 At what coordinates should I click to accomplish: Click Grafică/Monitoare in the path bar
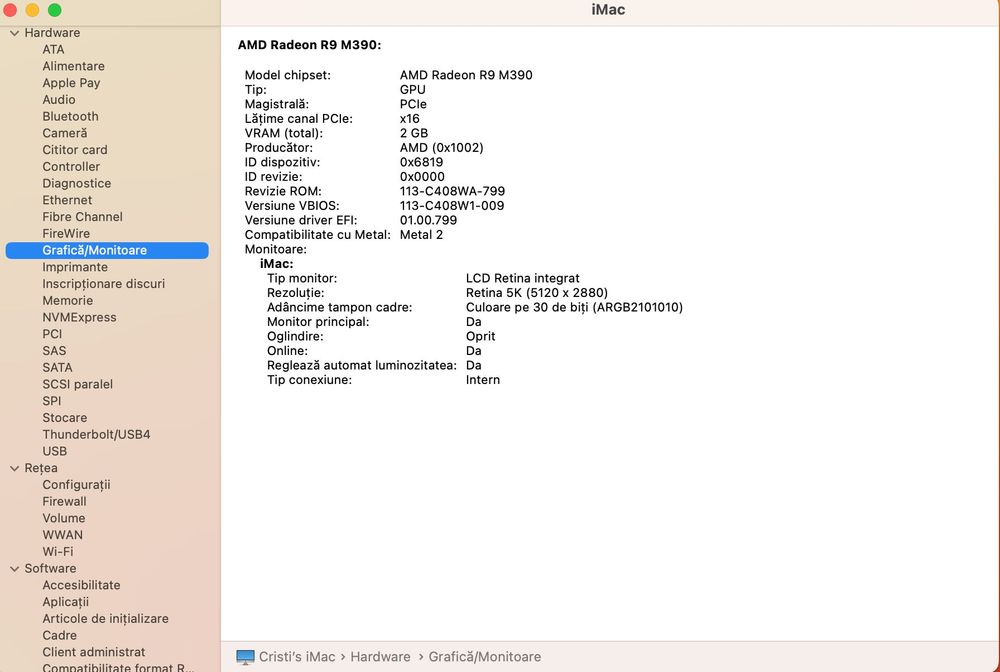tap(485, 657)
